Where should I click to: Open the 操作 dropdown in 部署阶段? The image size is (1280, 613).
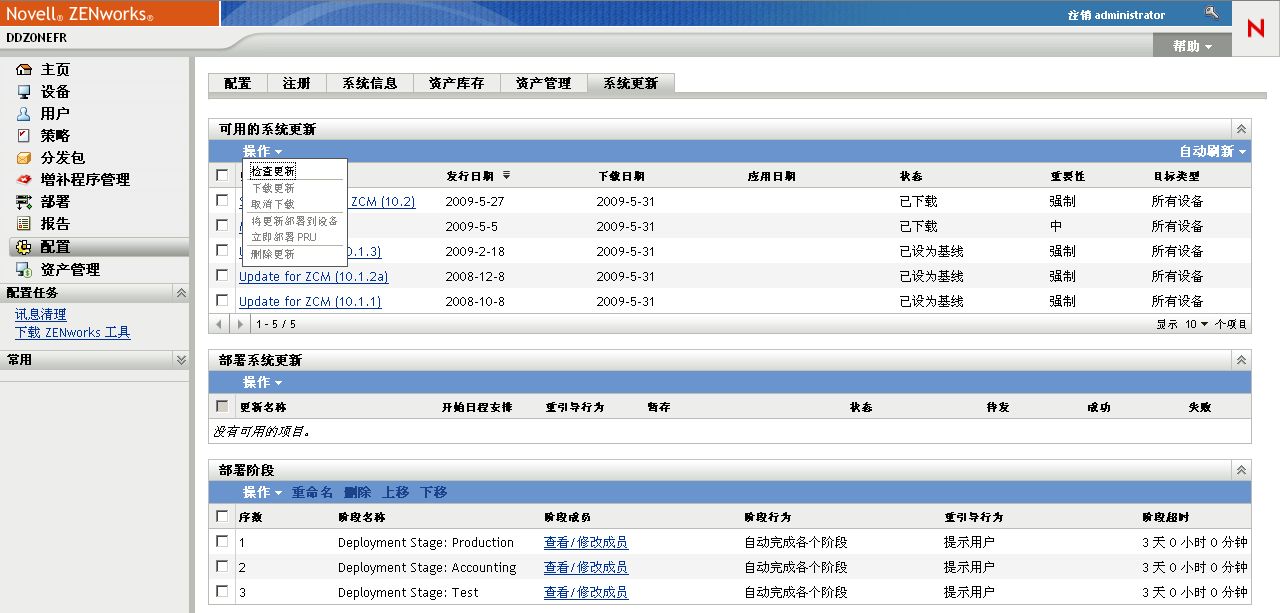(x=262, y=492)
